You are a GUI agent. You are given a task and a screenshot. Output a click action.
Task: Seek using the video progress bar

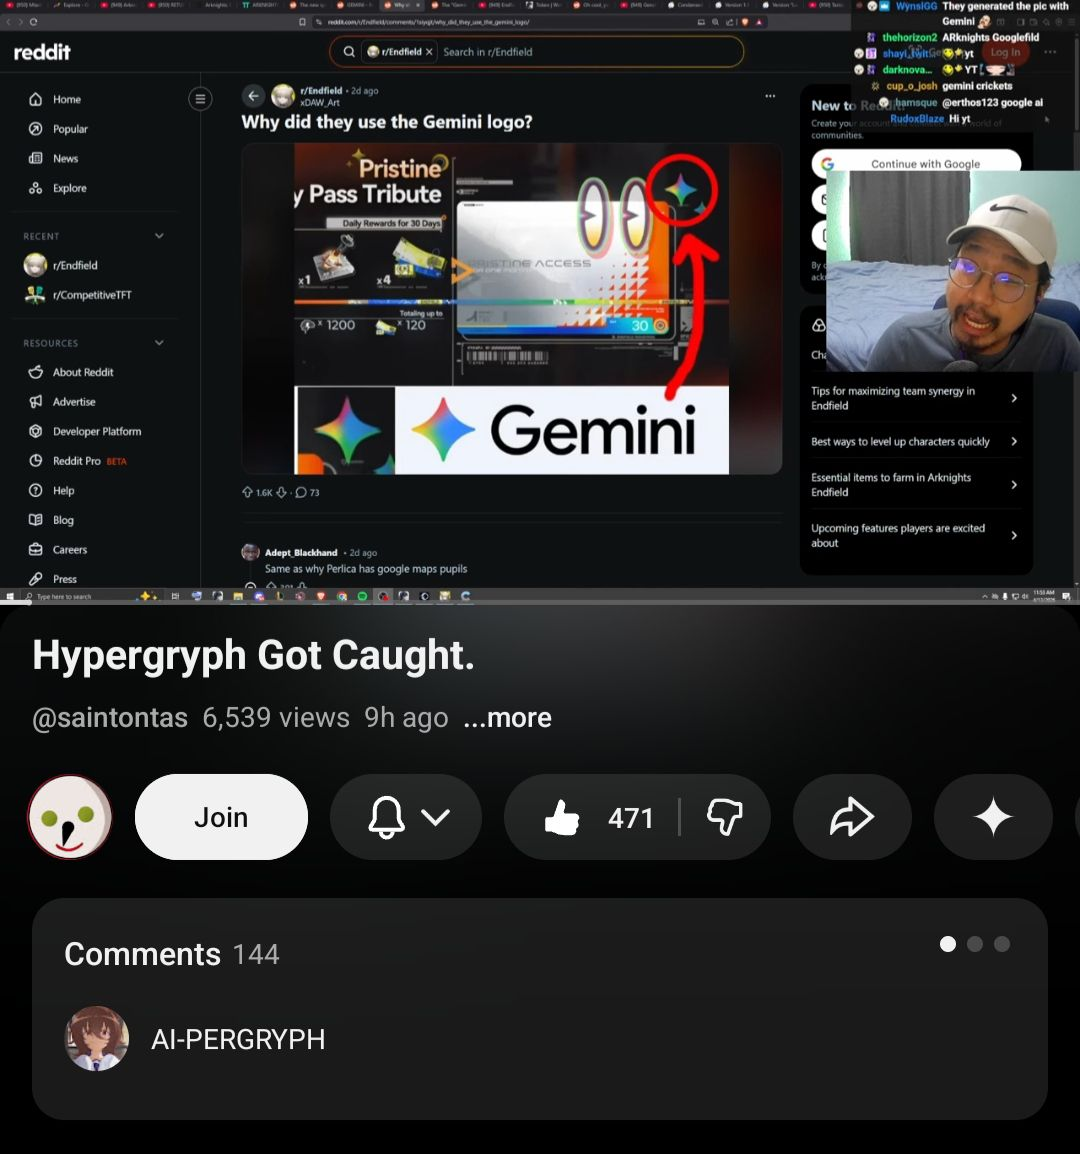click(540, 603)
